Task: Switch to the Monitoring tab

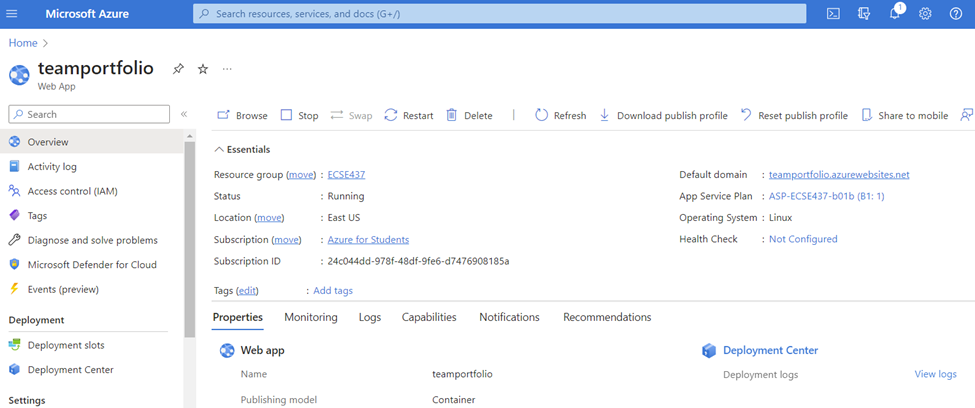Action: (311, 317)
